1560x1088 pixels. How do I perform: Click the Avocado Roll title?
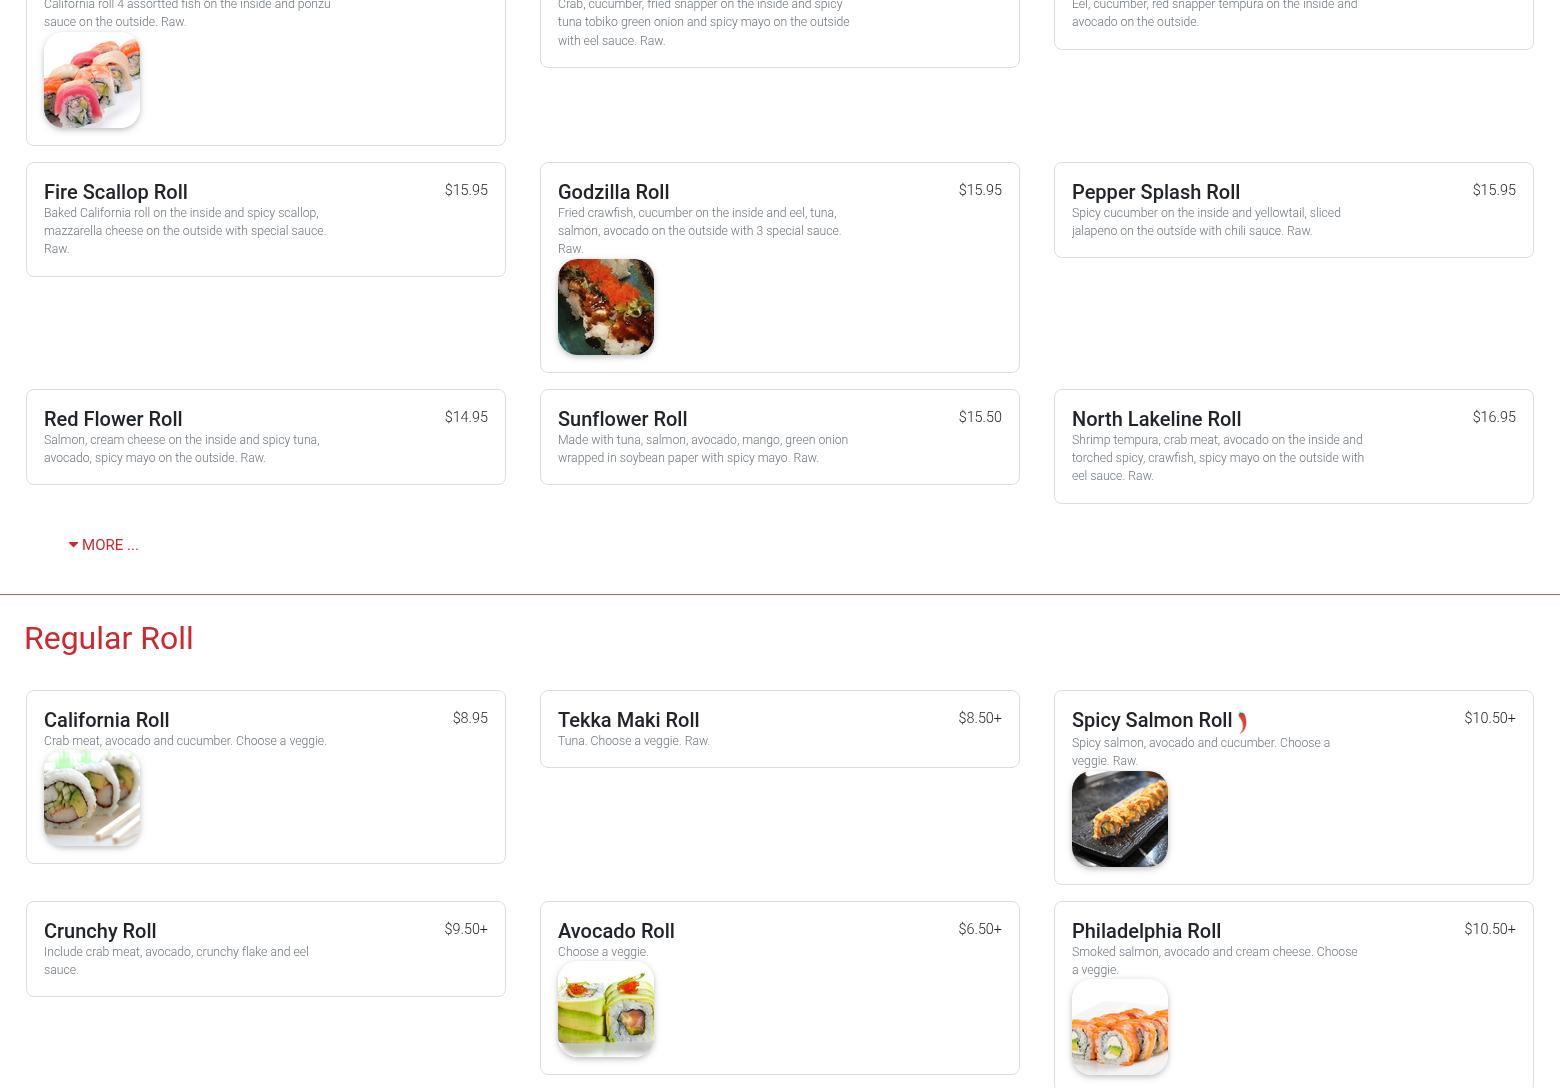coord(616,931)
